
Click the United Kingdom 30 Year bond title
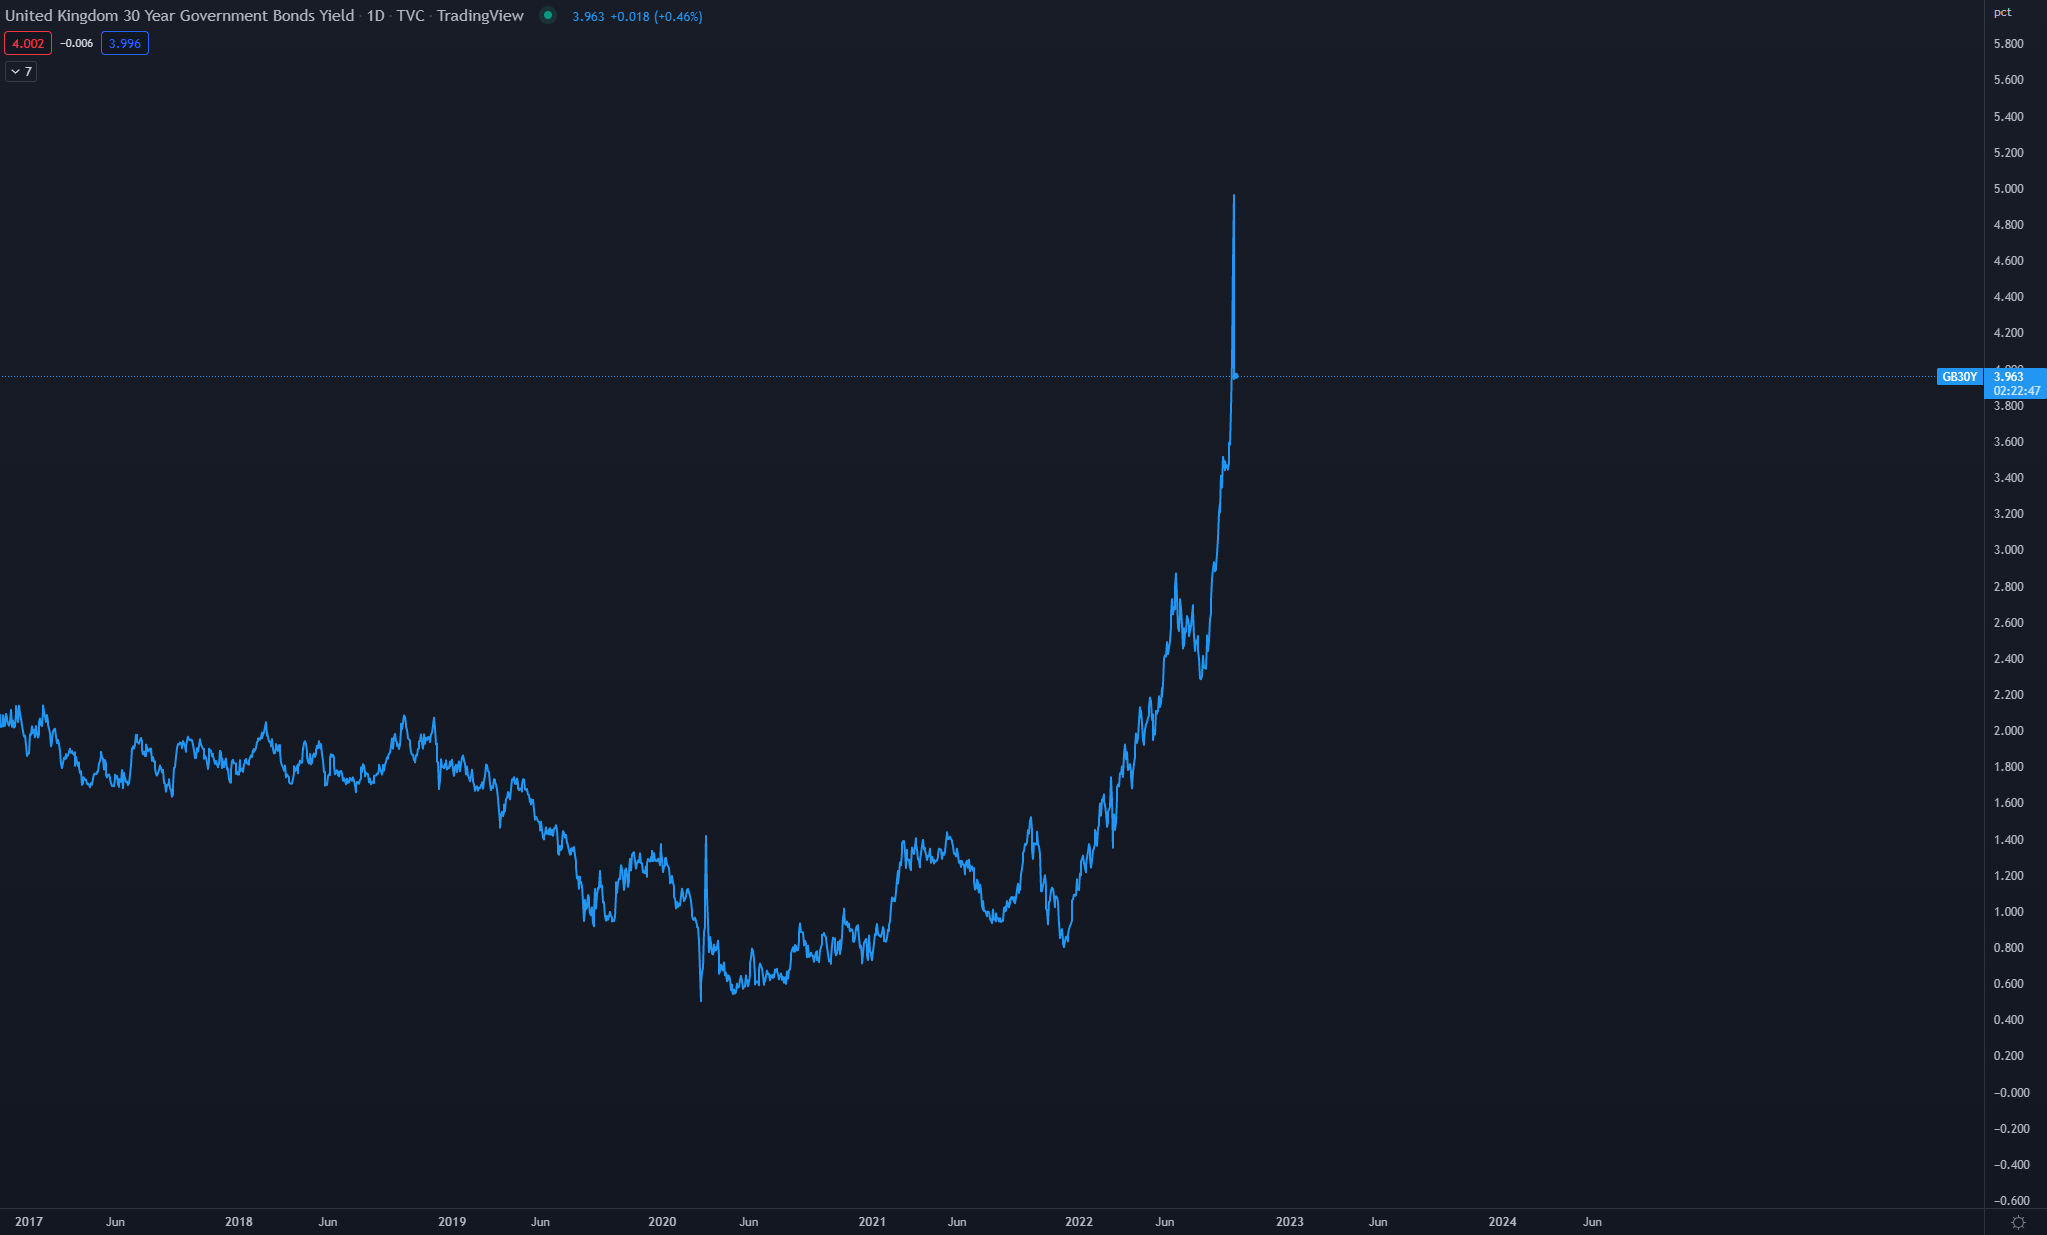click(x=180, y=16)
